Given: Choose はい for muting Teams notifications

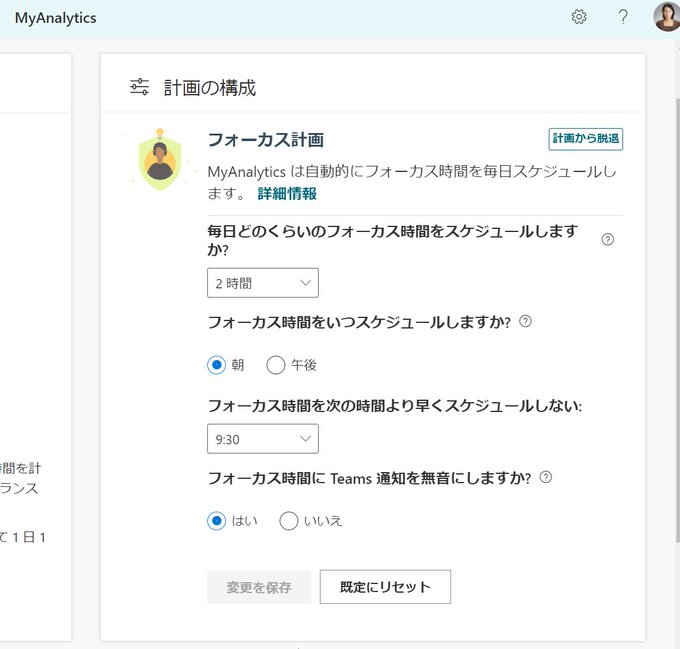Looking at the screenshot, I should click(216, 521).
